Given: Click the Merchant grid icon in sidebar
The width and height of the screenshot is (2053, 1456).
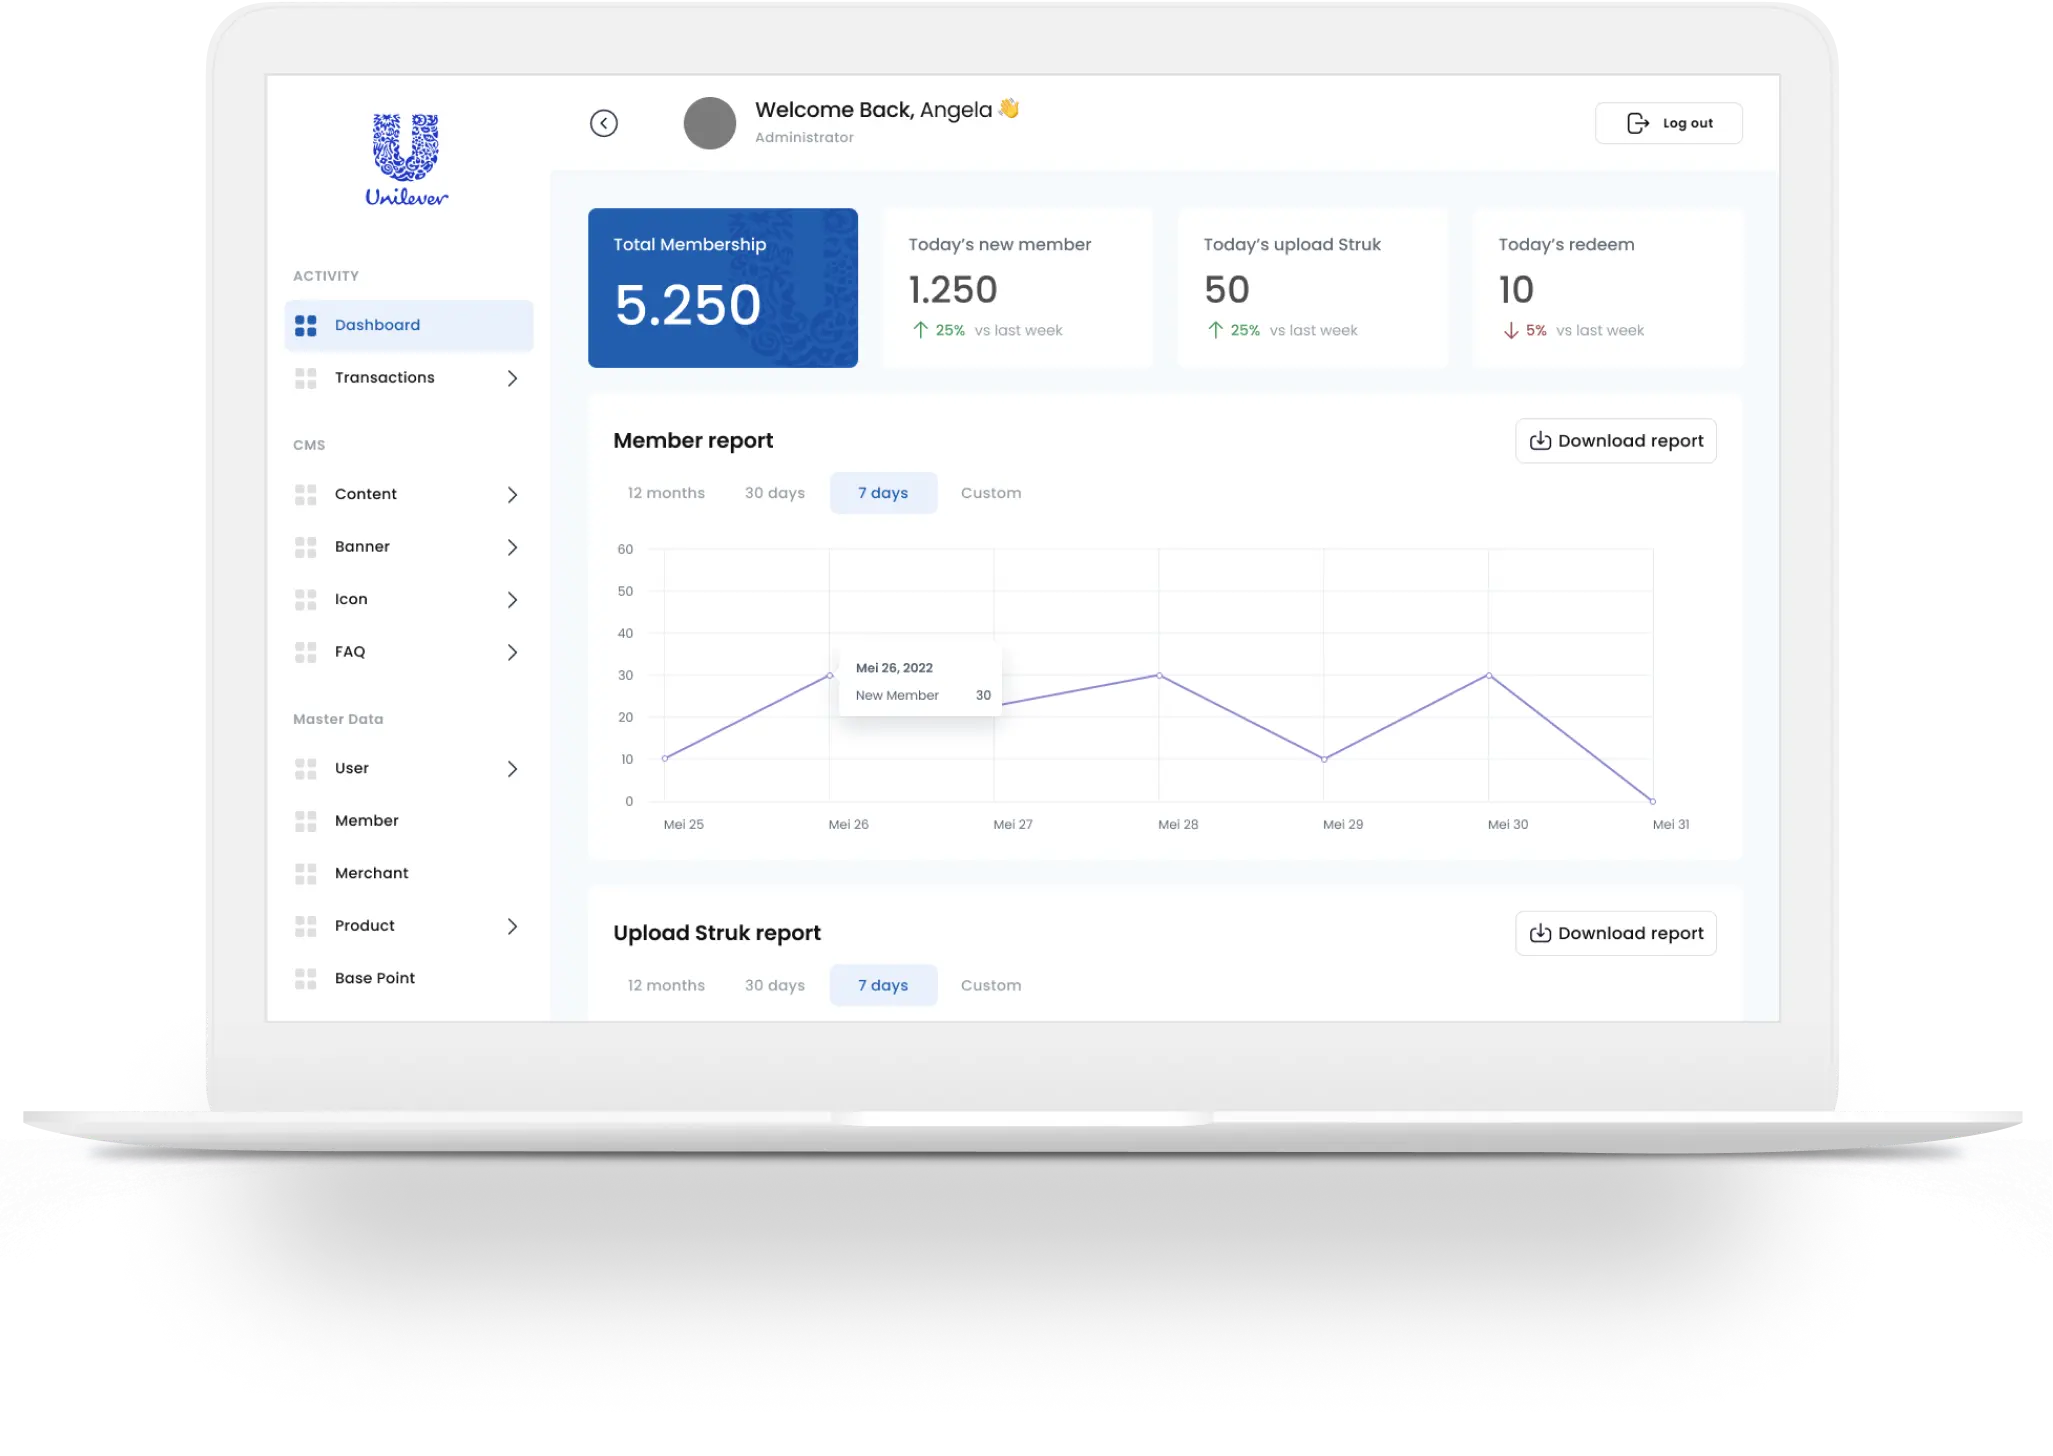Looking at the screenshot, I should tap(306, 874).
